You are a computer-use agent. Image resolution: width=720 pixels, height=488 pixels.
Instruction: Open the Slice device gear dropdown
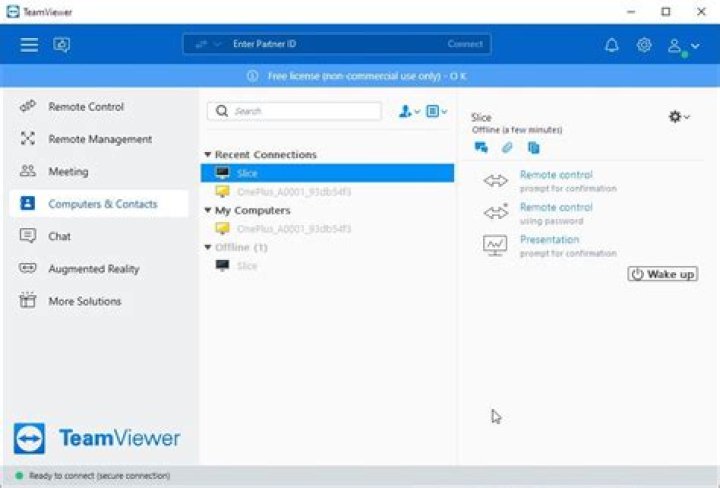pyautogui.click(x=679, y=117)
